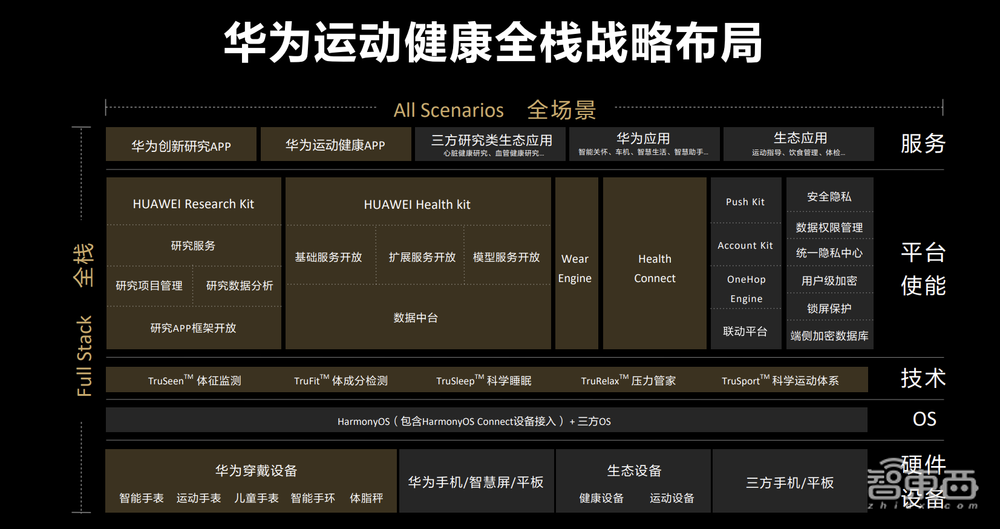Select the 端侧加密数据库 item
This screenshot has height=529, width=1000.
(829, 335)
